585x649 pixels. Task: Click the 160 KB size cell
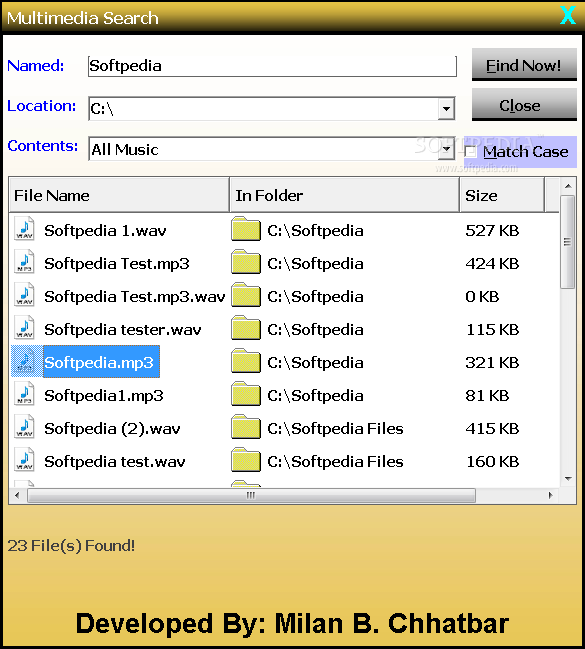(492, 462)
